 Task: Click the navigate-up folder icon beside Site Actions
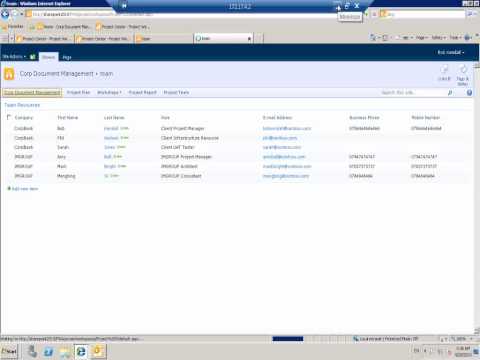coord(33,57)
